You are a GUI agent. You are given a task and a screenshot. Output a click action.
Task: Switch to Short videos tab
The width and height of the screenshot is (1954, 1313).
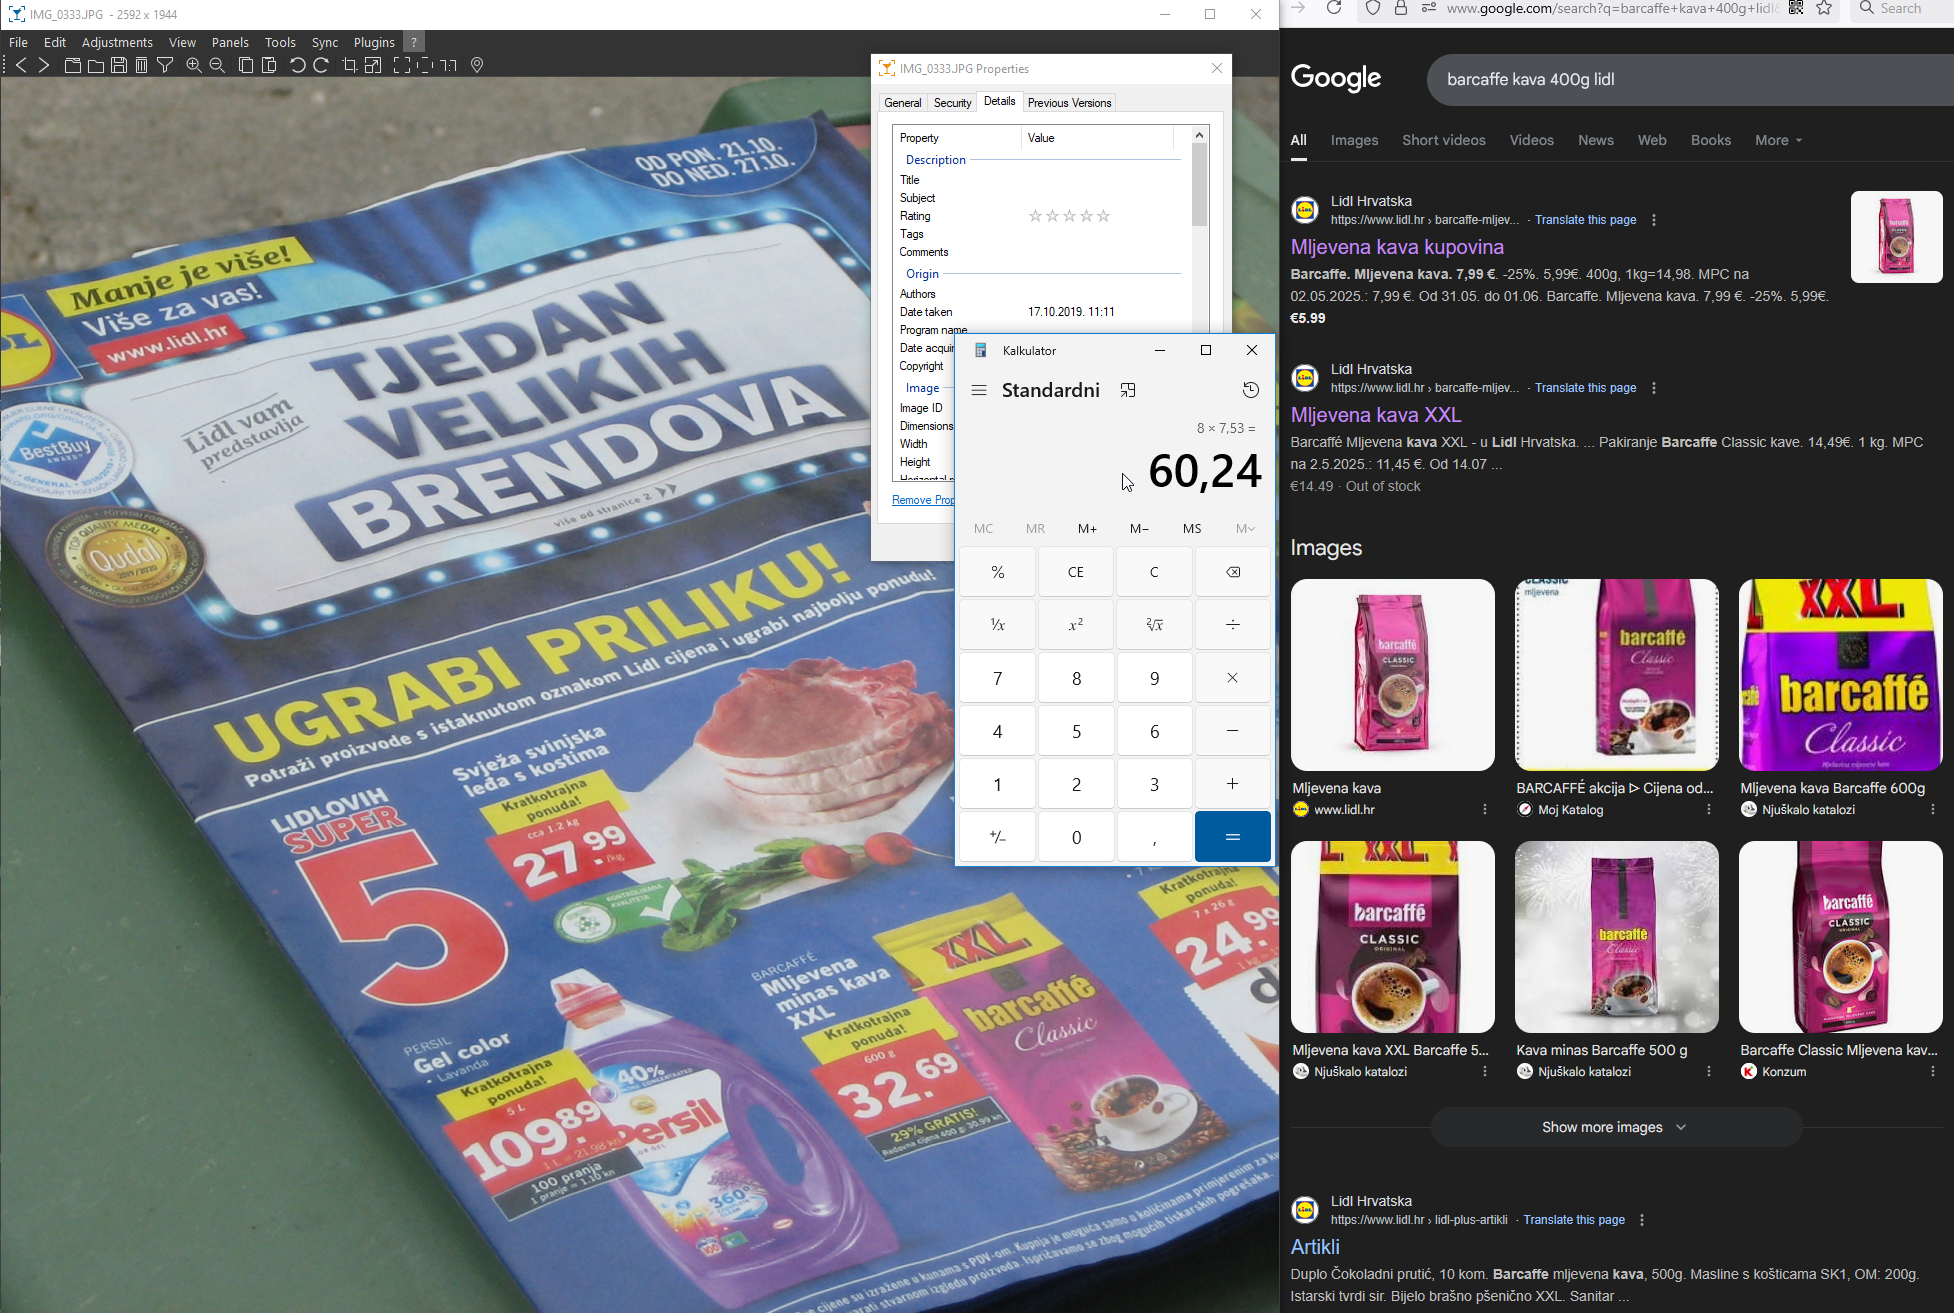coord(1443,140)
